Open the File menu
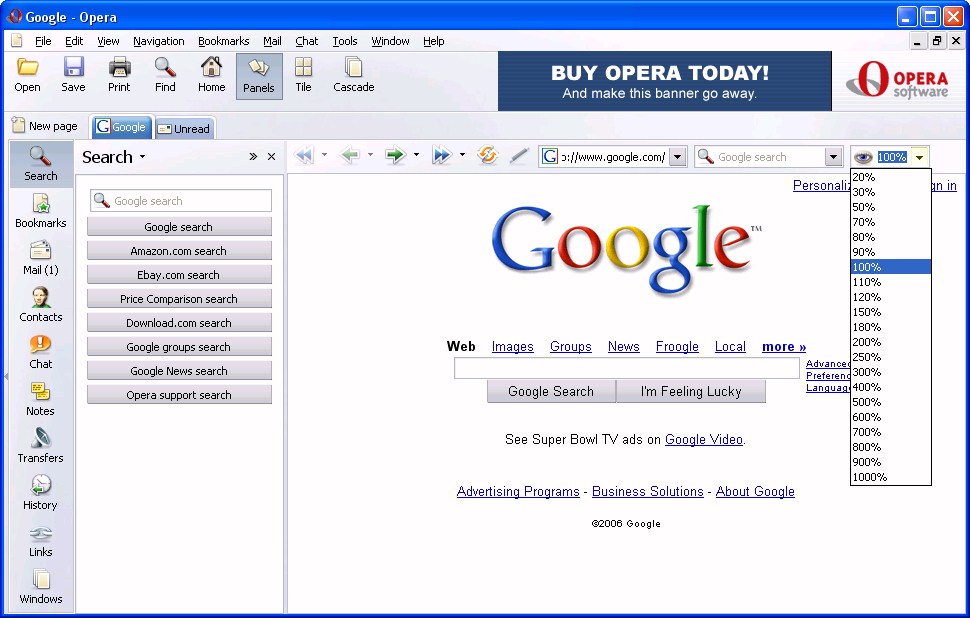 pos(43,41)
